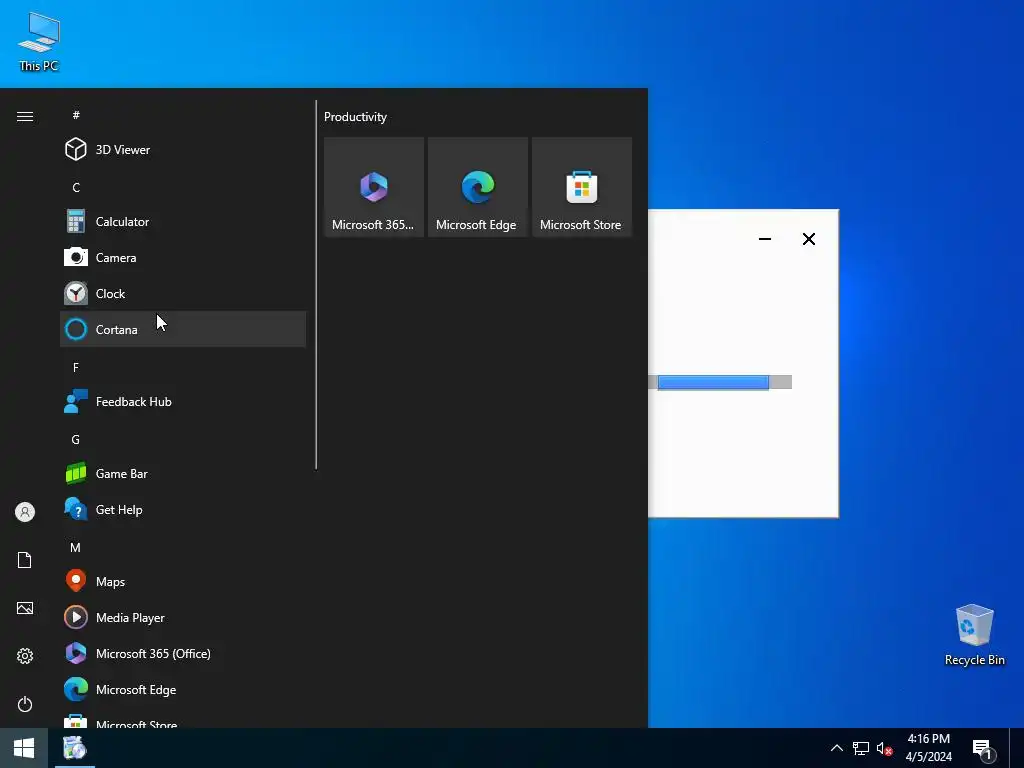Click the Windows Start button
This screenshot has width=1024, height=768.
point(24,748)
